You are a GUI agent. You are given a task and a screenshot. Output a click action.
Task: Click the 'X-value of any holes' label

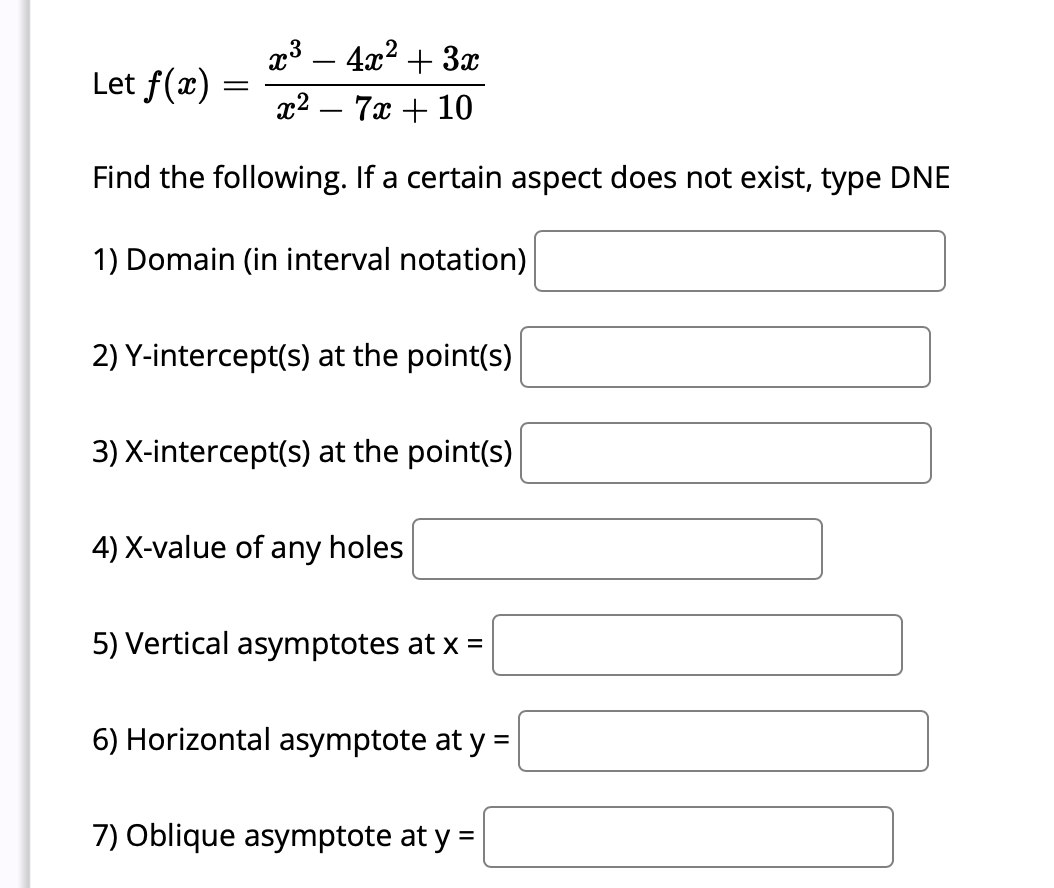click(x=246, y=547)
